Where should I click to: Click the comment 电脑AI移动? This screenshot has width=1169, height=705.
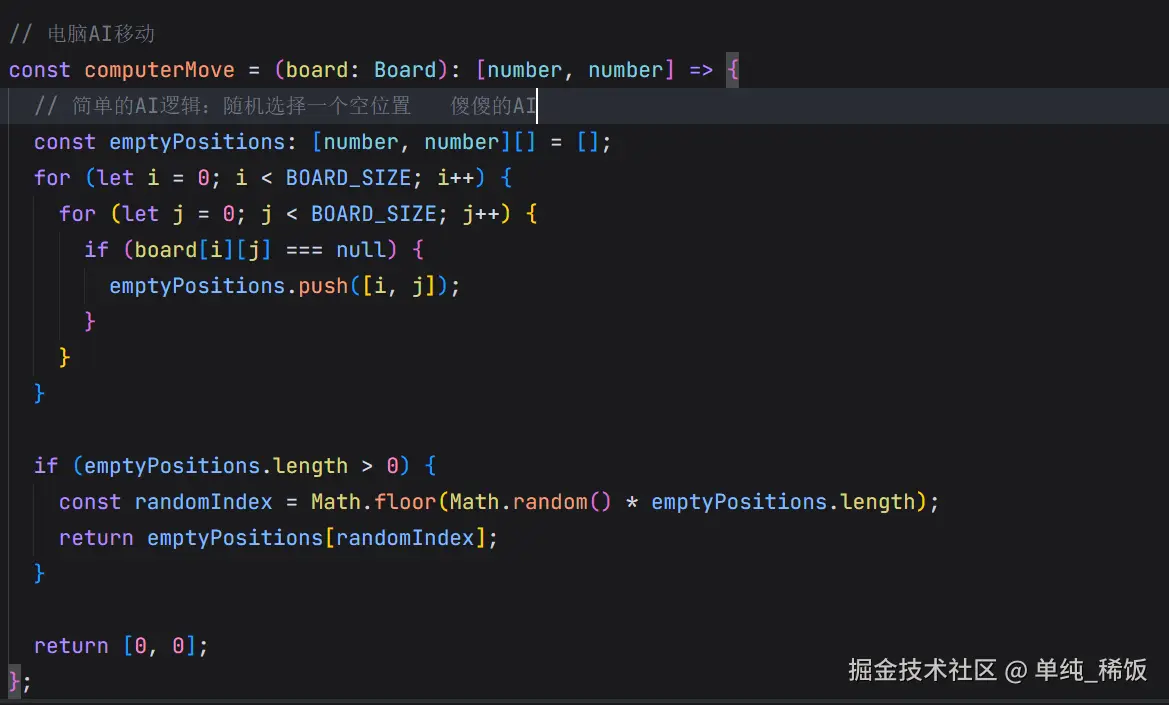(x=98, y=33)
